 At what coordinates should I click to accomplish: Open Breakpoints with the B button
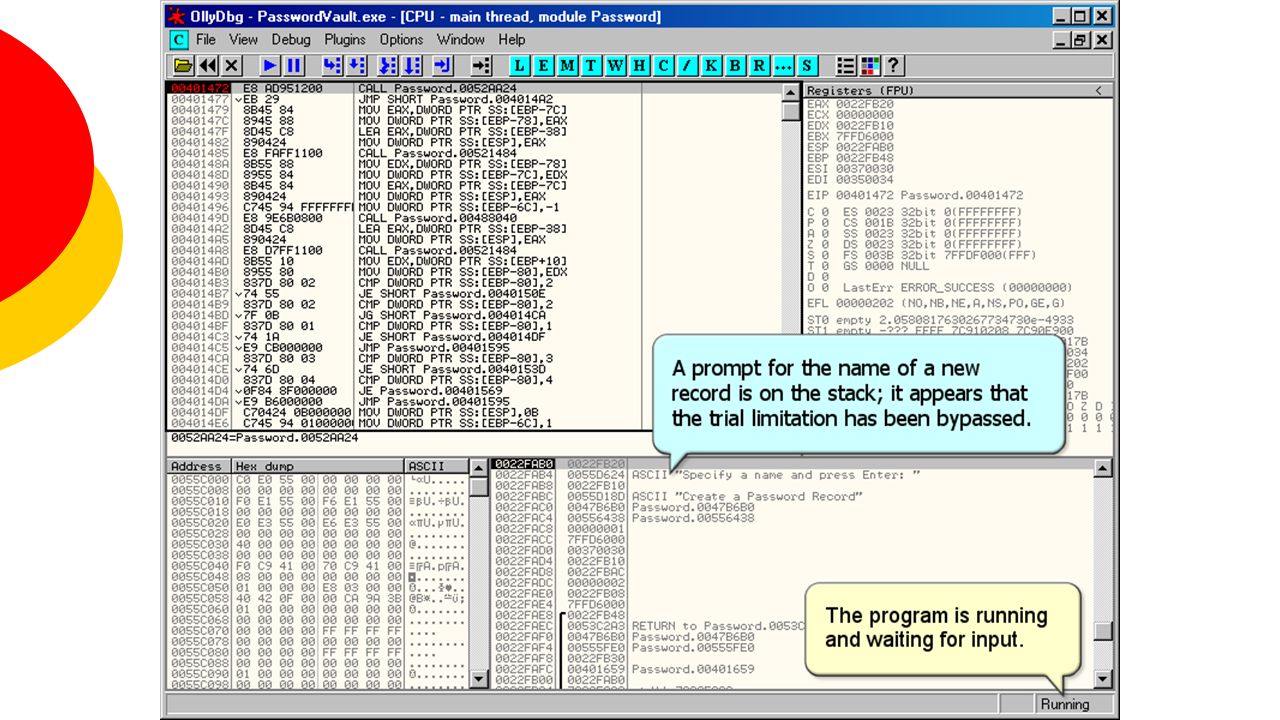coord(736,66)
